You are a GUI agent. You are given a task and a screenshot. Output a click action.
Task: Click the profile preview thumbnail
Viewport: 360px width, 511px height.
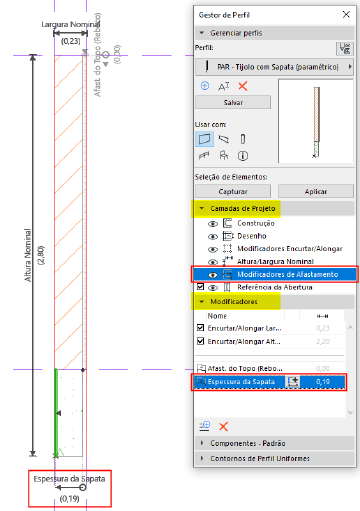[316, 121]
